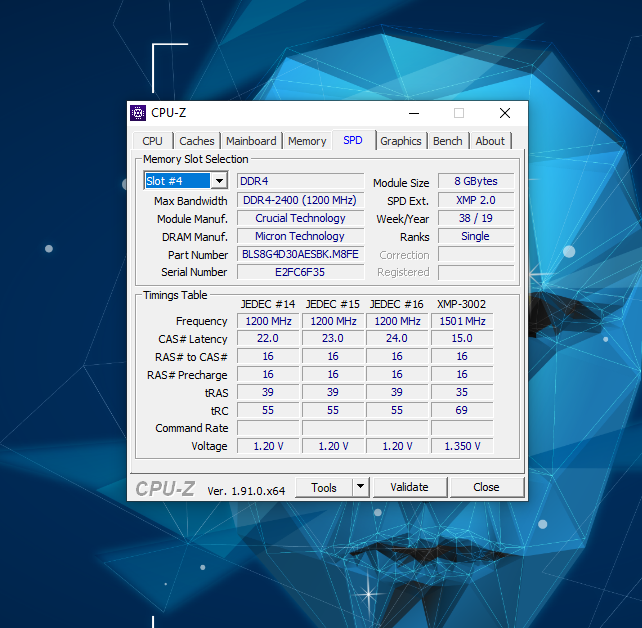Click the Validate button

409,487
